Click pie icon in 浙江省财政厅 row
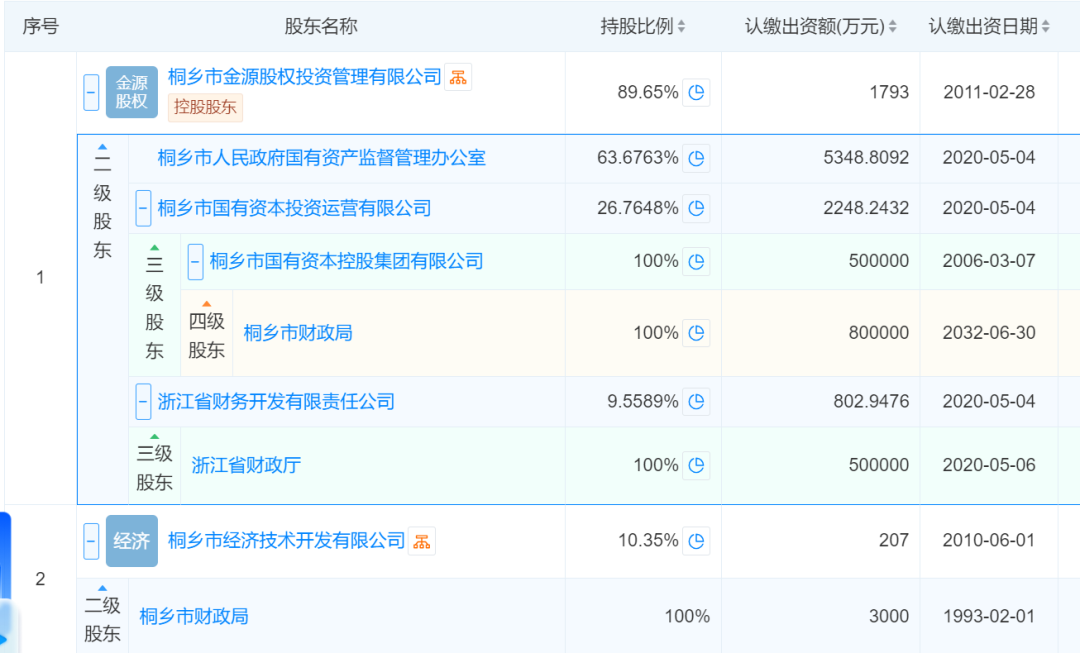This screenshot has height=653, width=1080. [696, 466]
